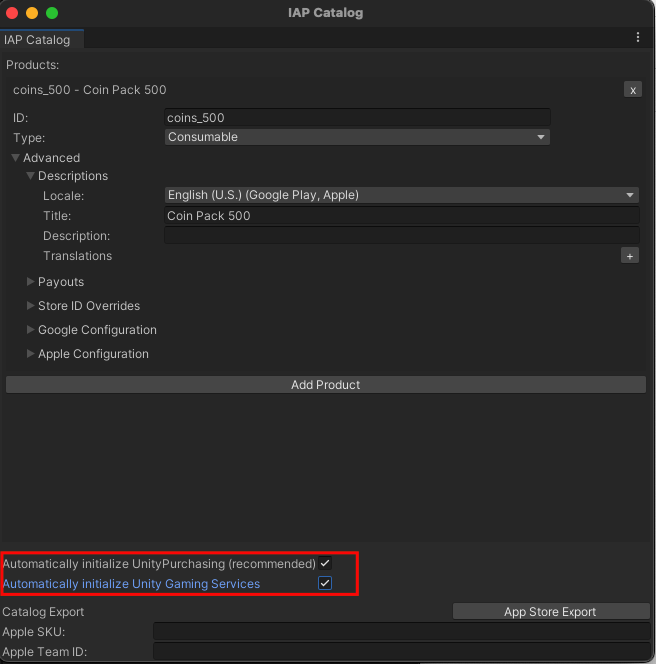Open the product Type dropdown
Viewport: 656px width, 664px height.
click(x=357, y=137)
